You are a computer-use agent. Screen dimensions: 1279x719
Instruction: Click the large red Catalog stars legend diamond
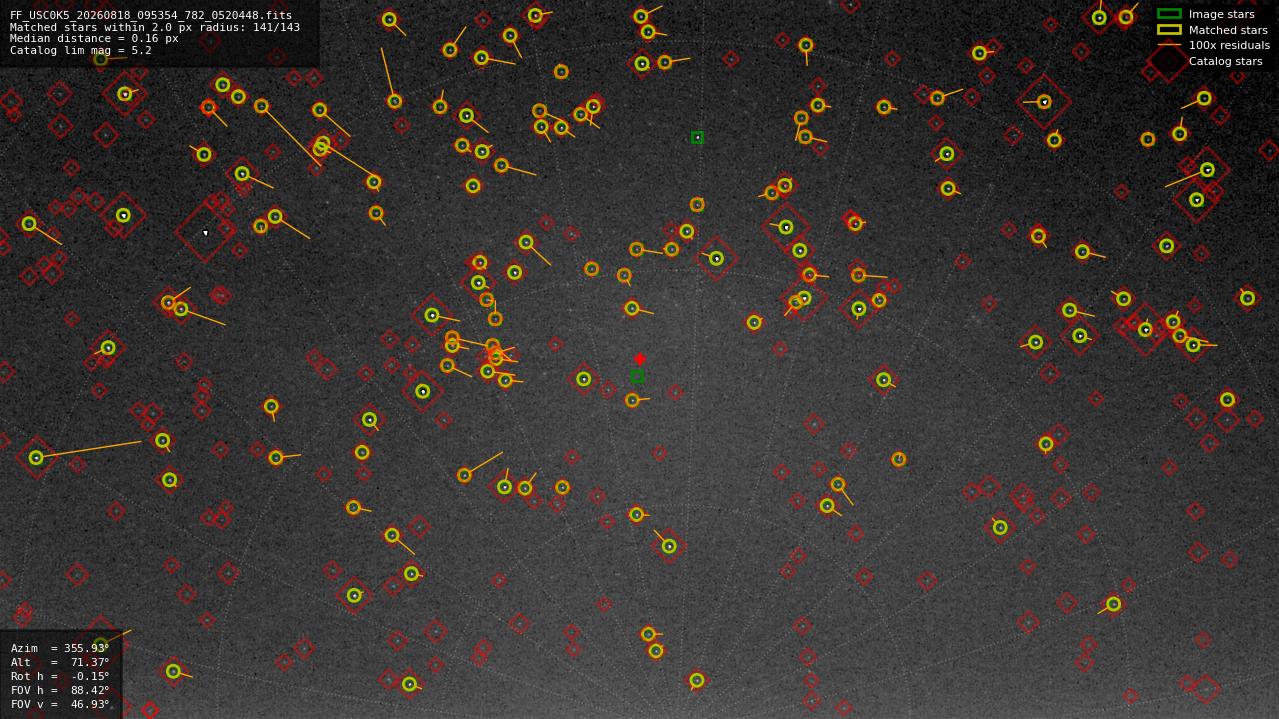click(1169, 61)
